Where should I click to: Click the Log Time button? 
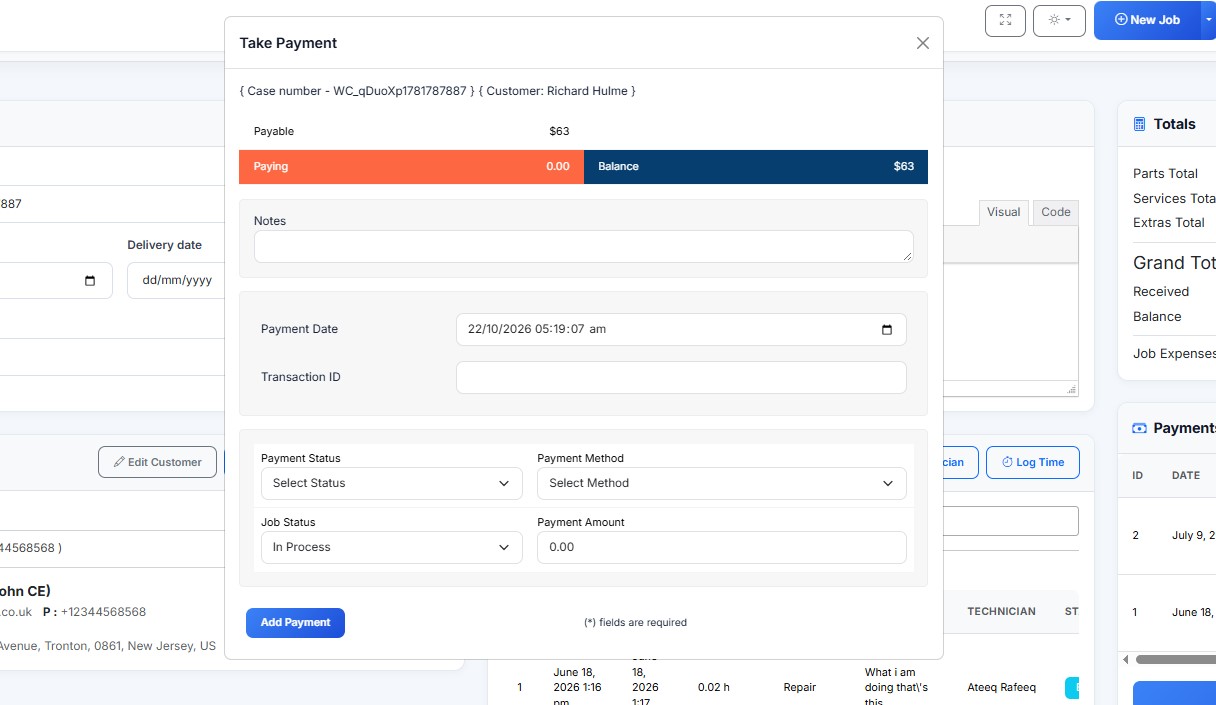click(x=1032, y=462)
